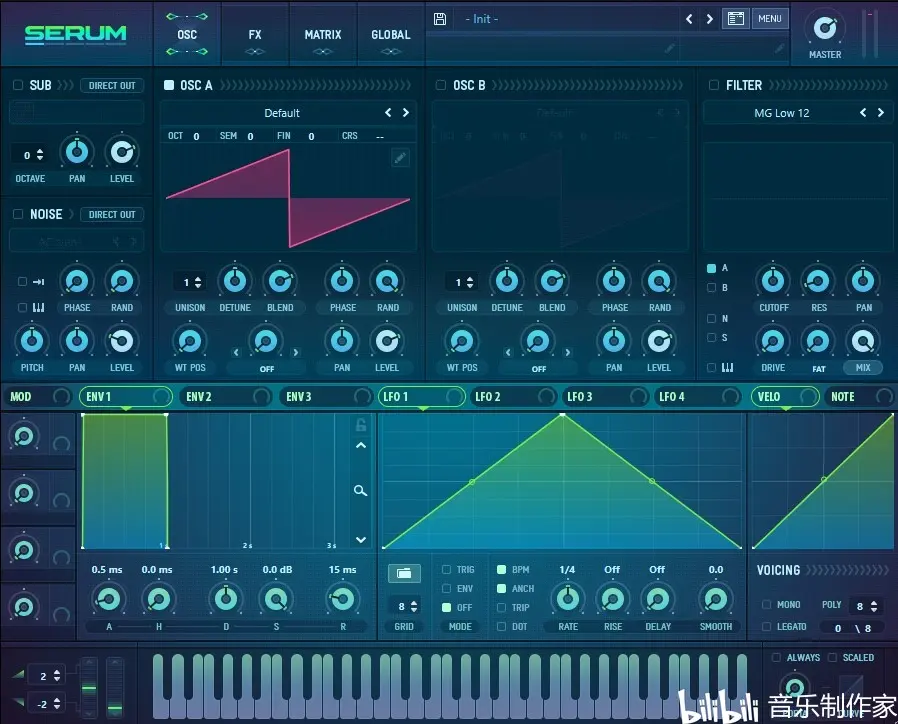Toggle the LFO BPM sync checkbox
Image resolution: width=898 pixels, height=724 pixels.
coord(501,570)
